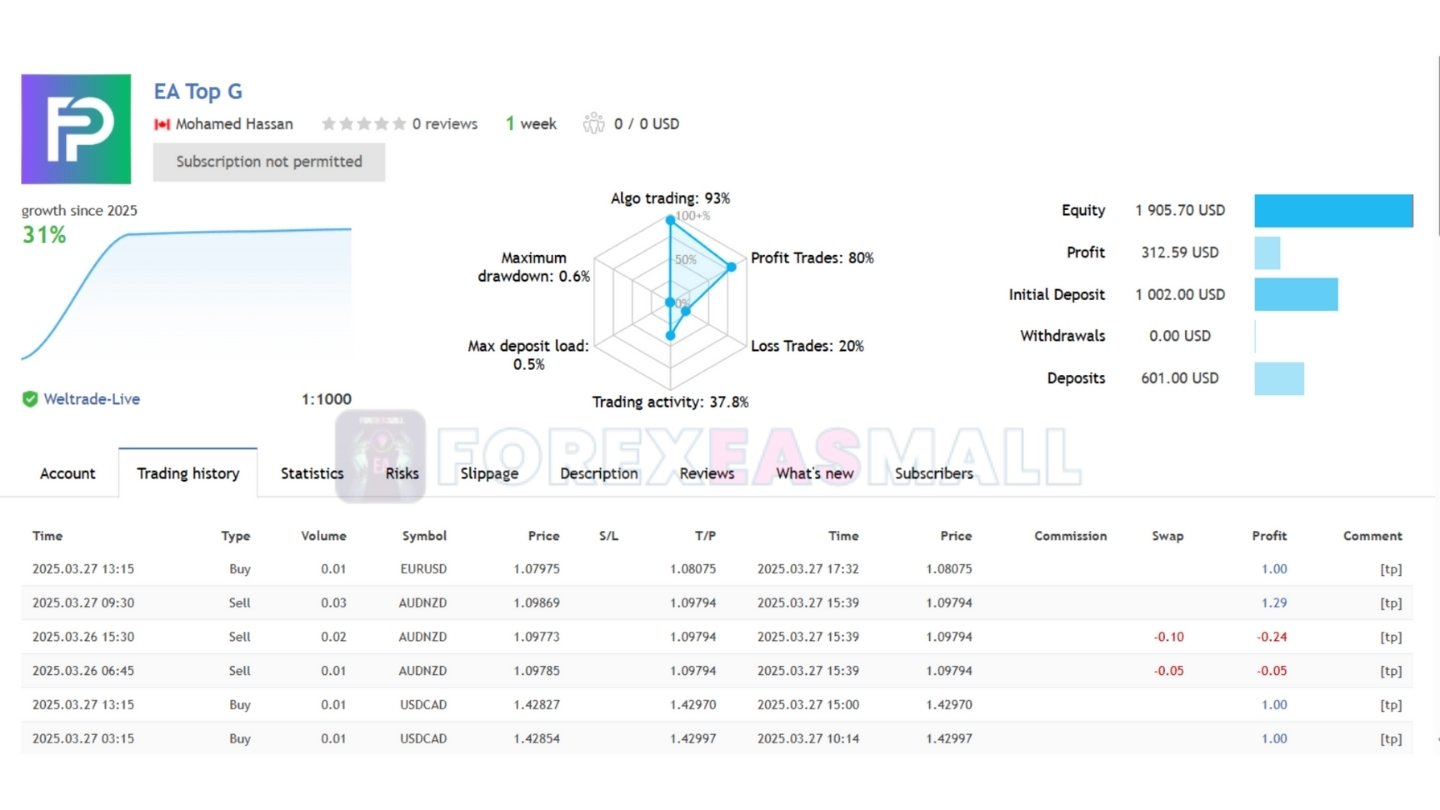The height and width of the screenshot is (810, 1440).
Task: Click the Trading activity: 37.8% label
Action: coord(670,402)
